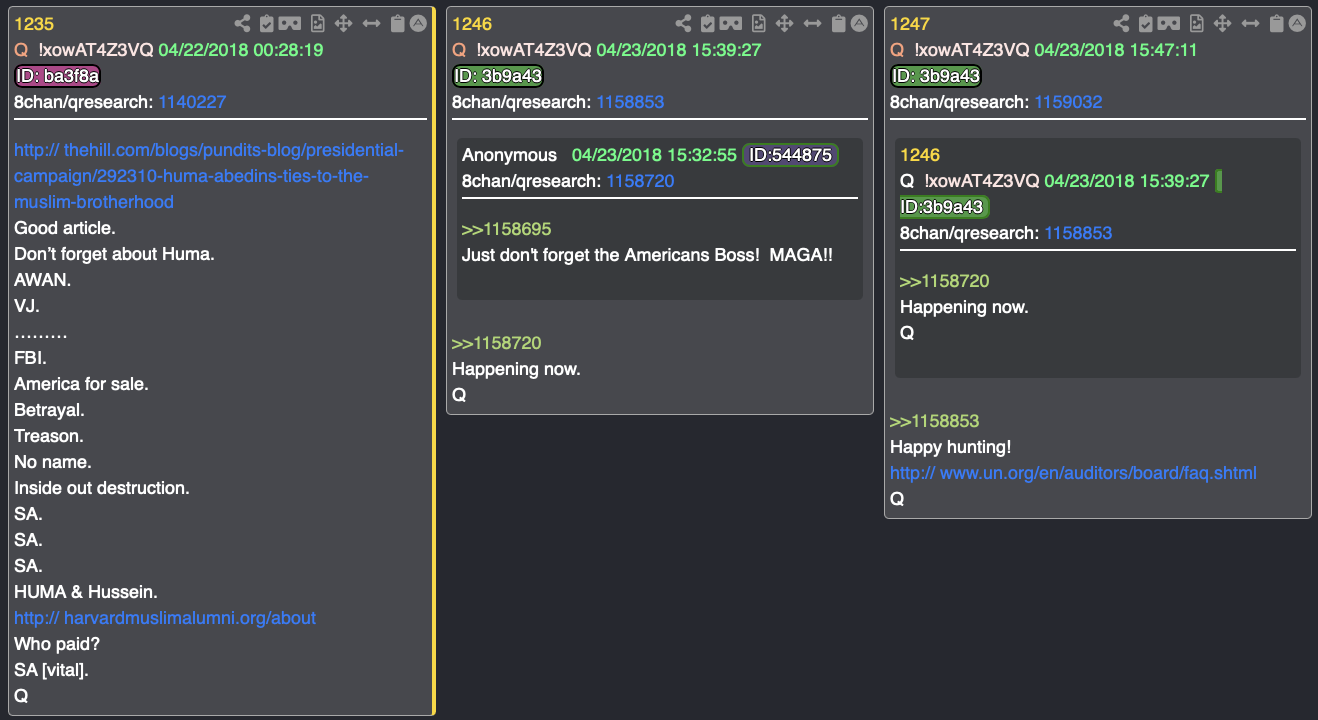This screenshot has width=1318, height=720.
Task: Click the four-way move arrows on post 1246
Action: pyautogui.click(x=785, y=23)
